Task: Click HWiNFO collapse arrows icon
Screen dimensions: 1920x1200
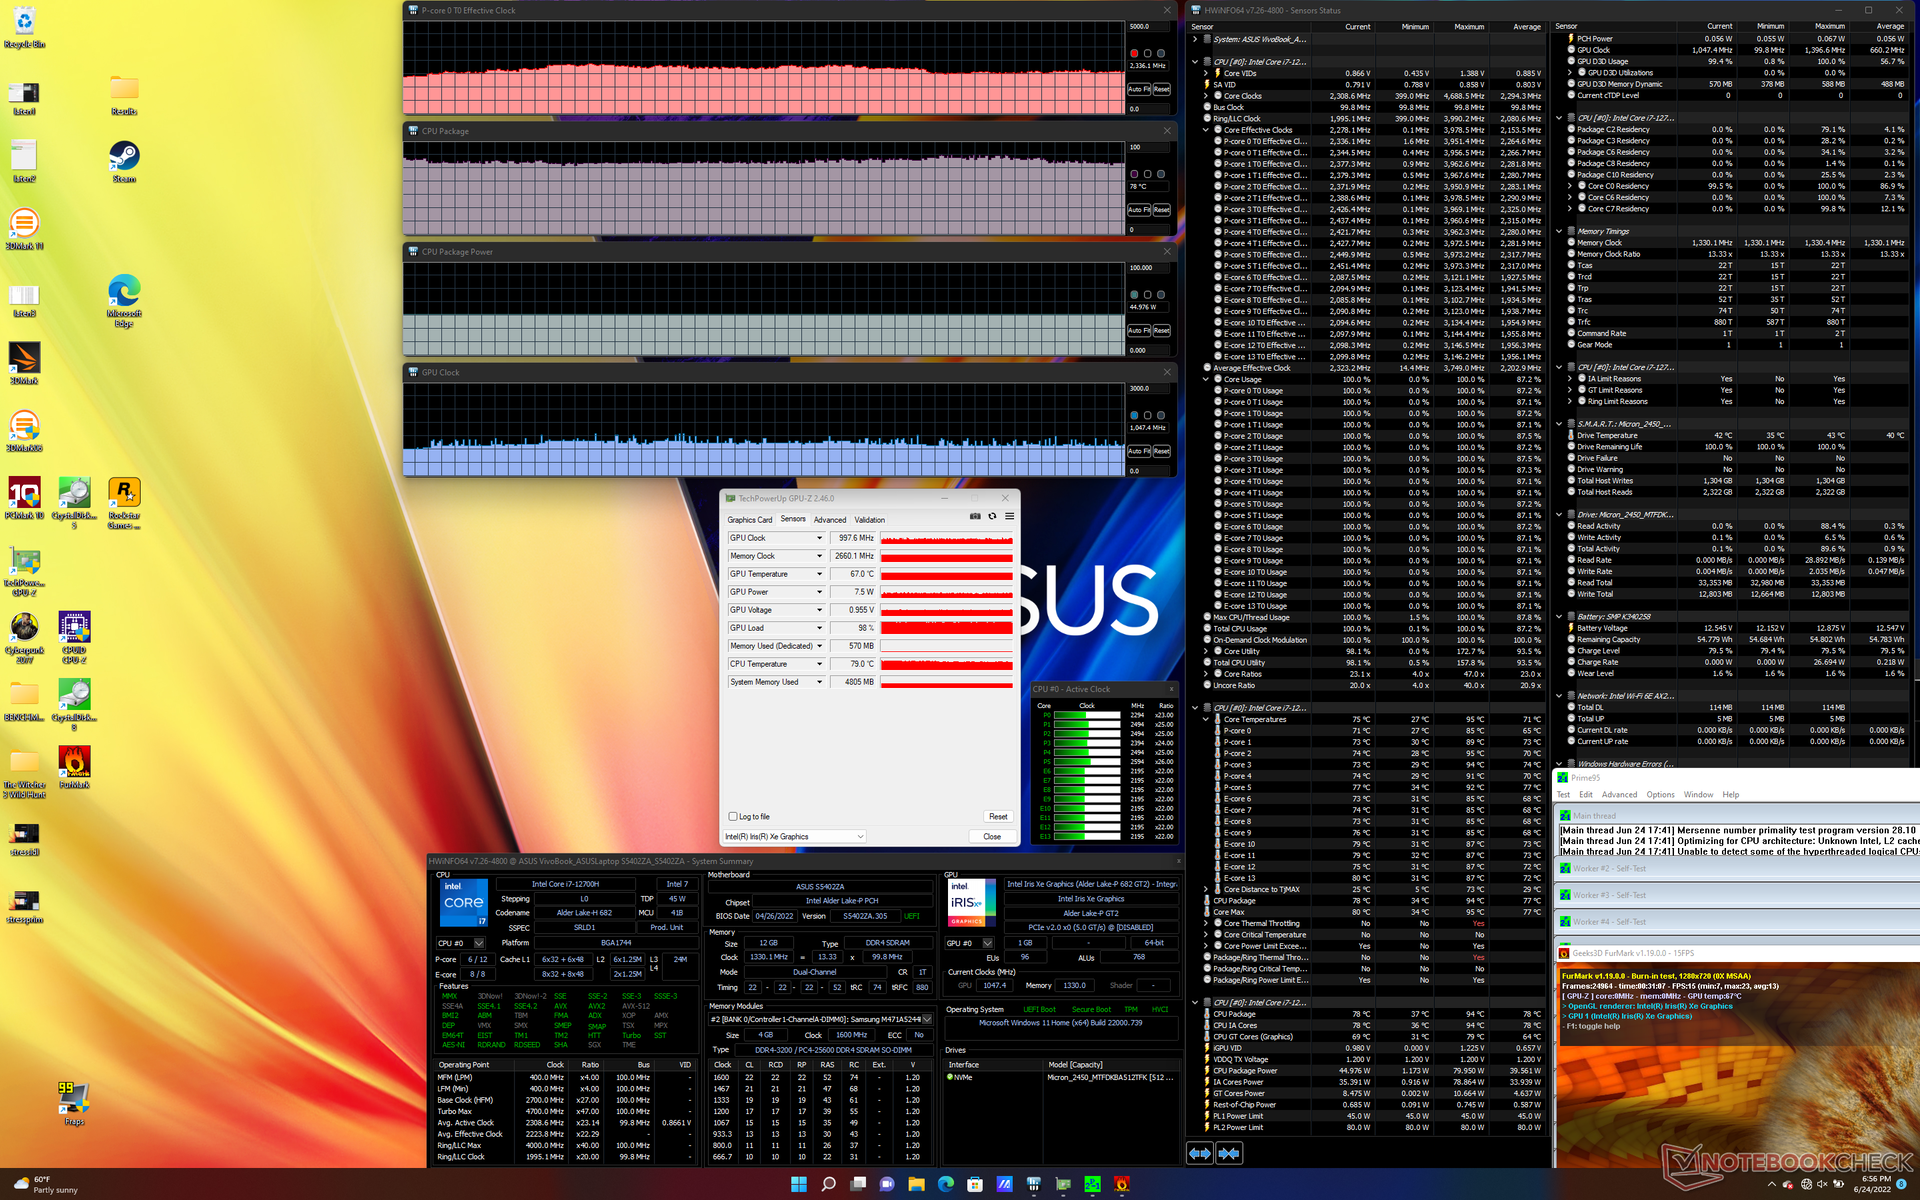Action: click(1229, 1153)
